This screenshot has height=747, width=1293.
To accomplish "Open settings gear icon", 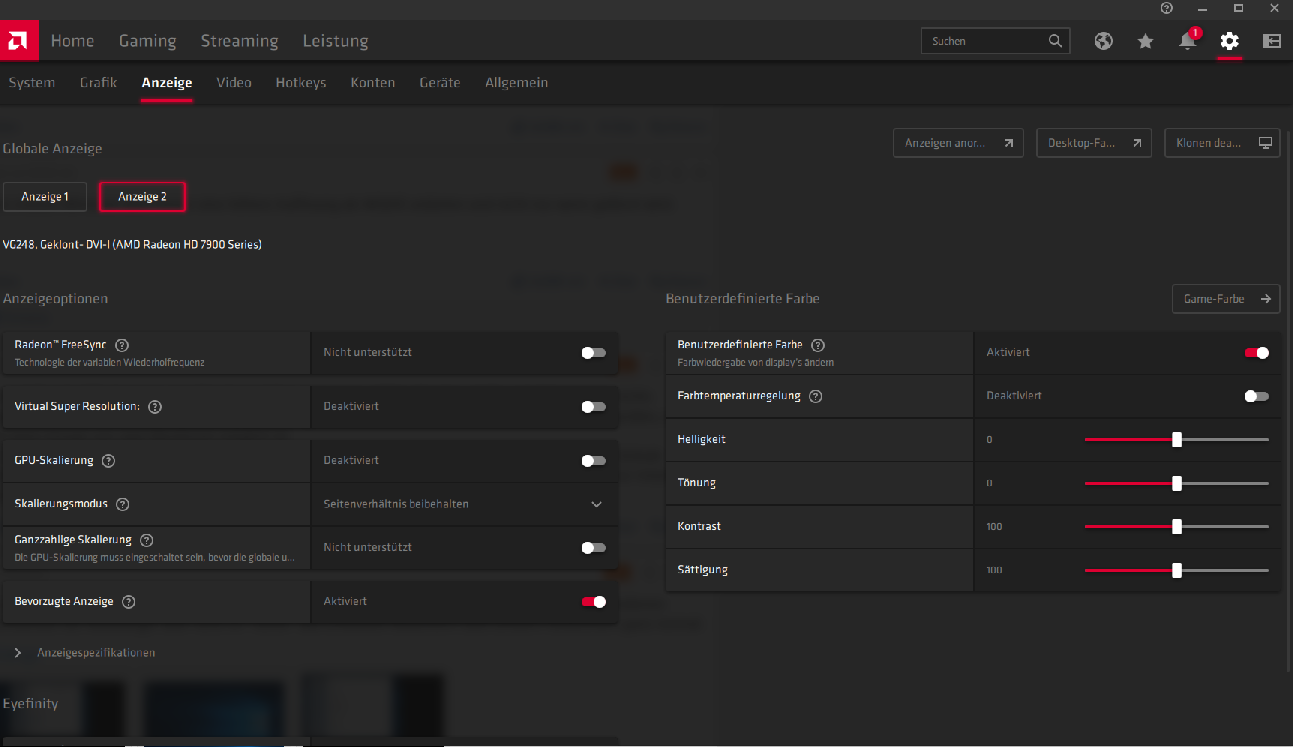I will click(1229, 41).
